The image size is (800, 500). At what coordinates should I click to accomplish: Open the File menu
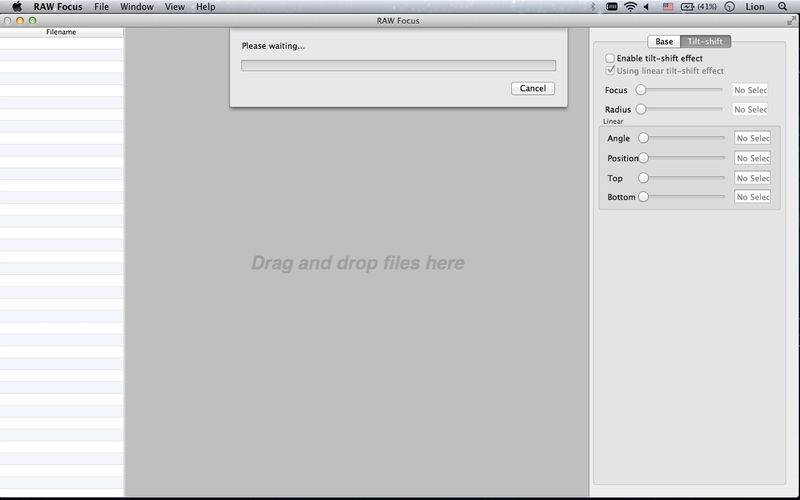point(102,7)
